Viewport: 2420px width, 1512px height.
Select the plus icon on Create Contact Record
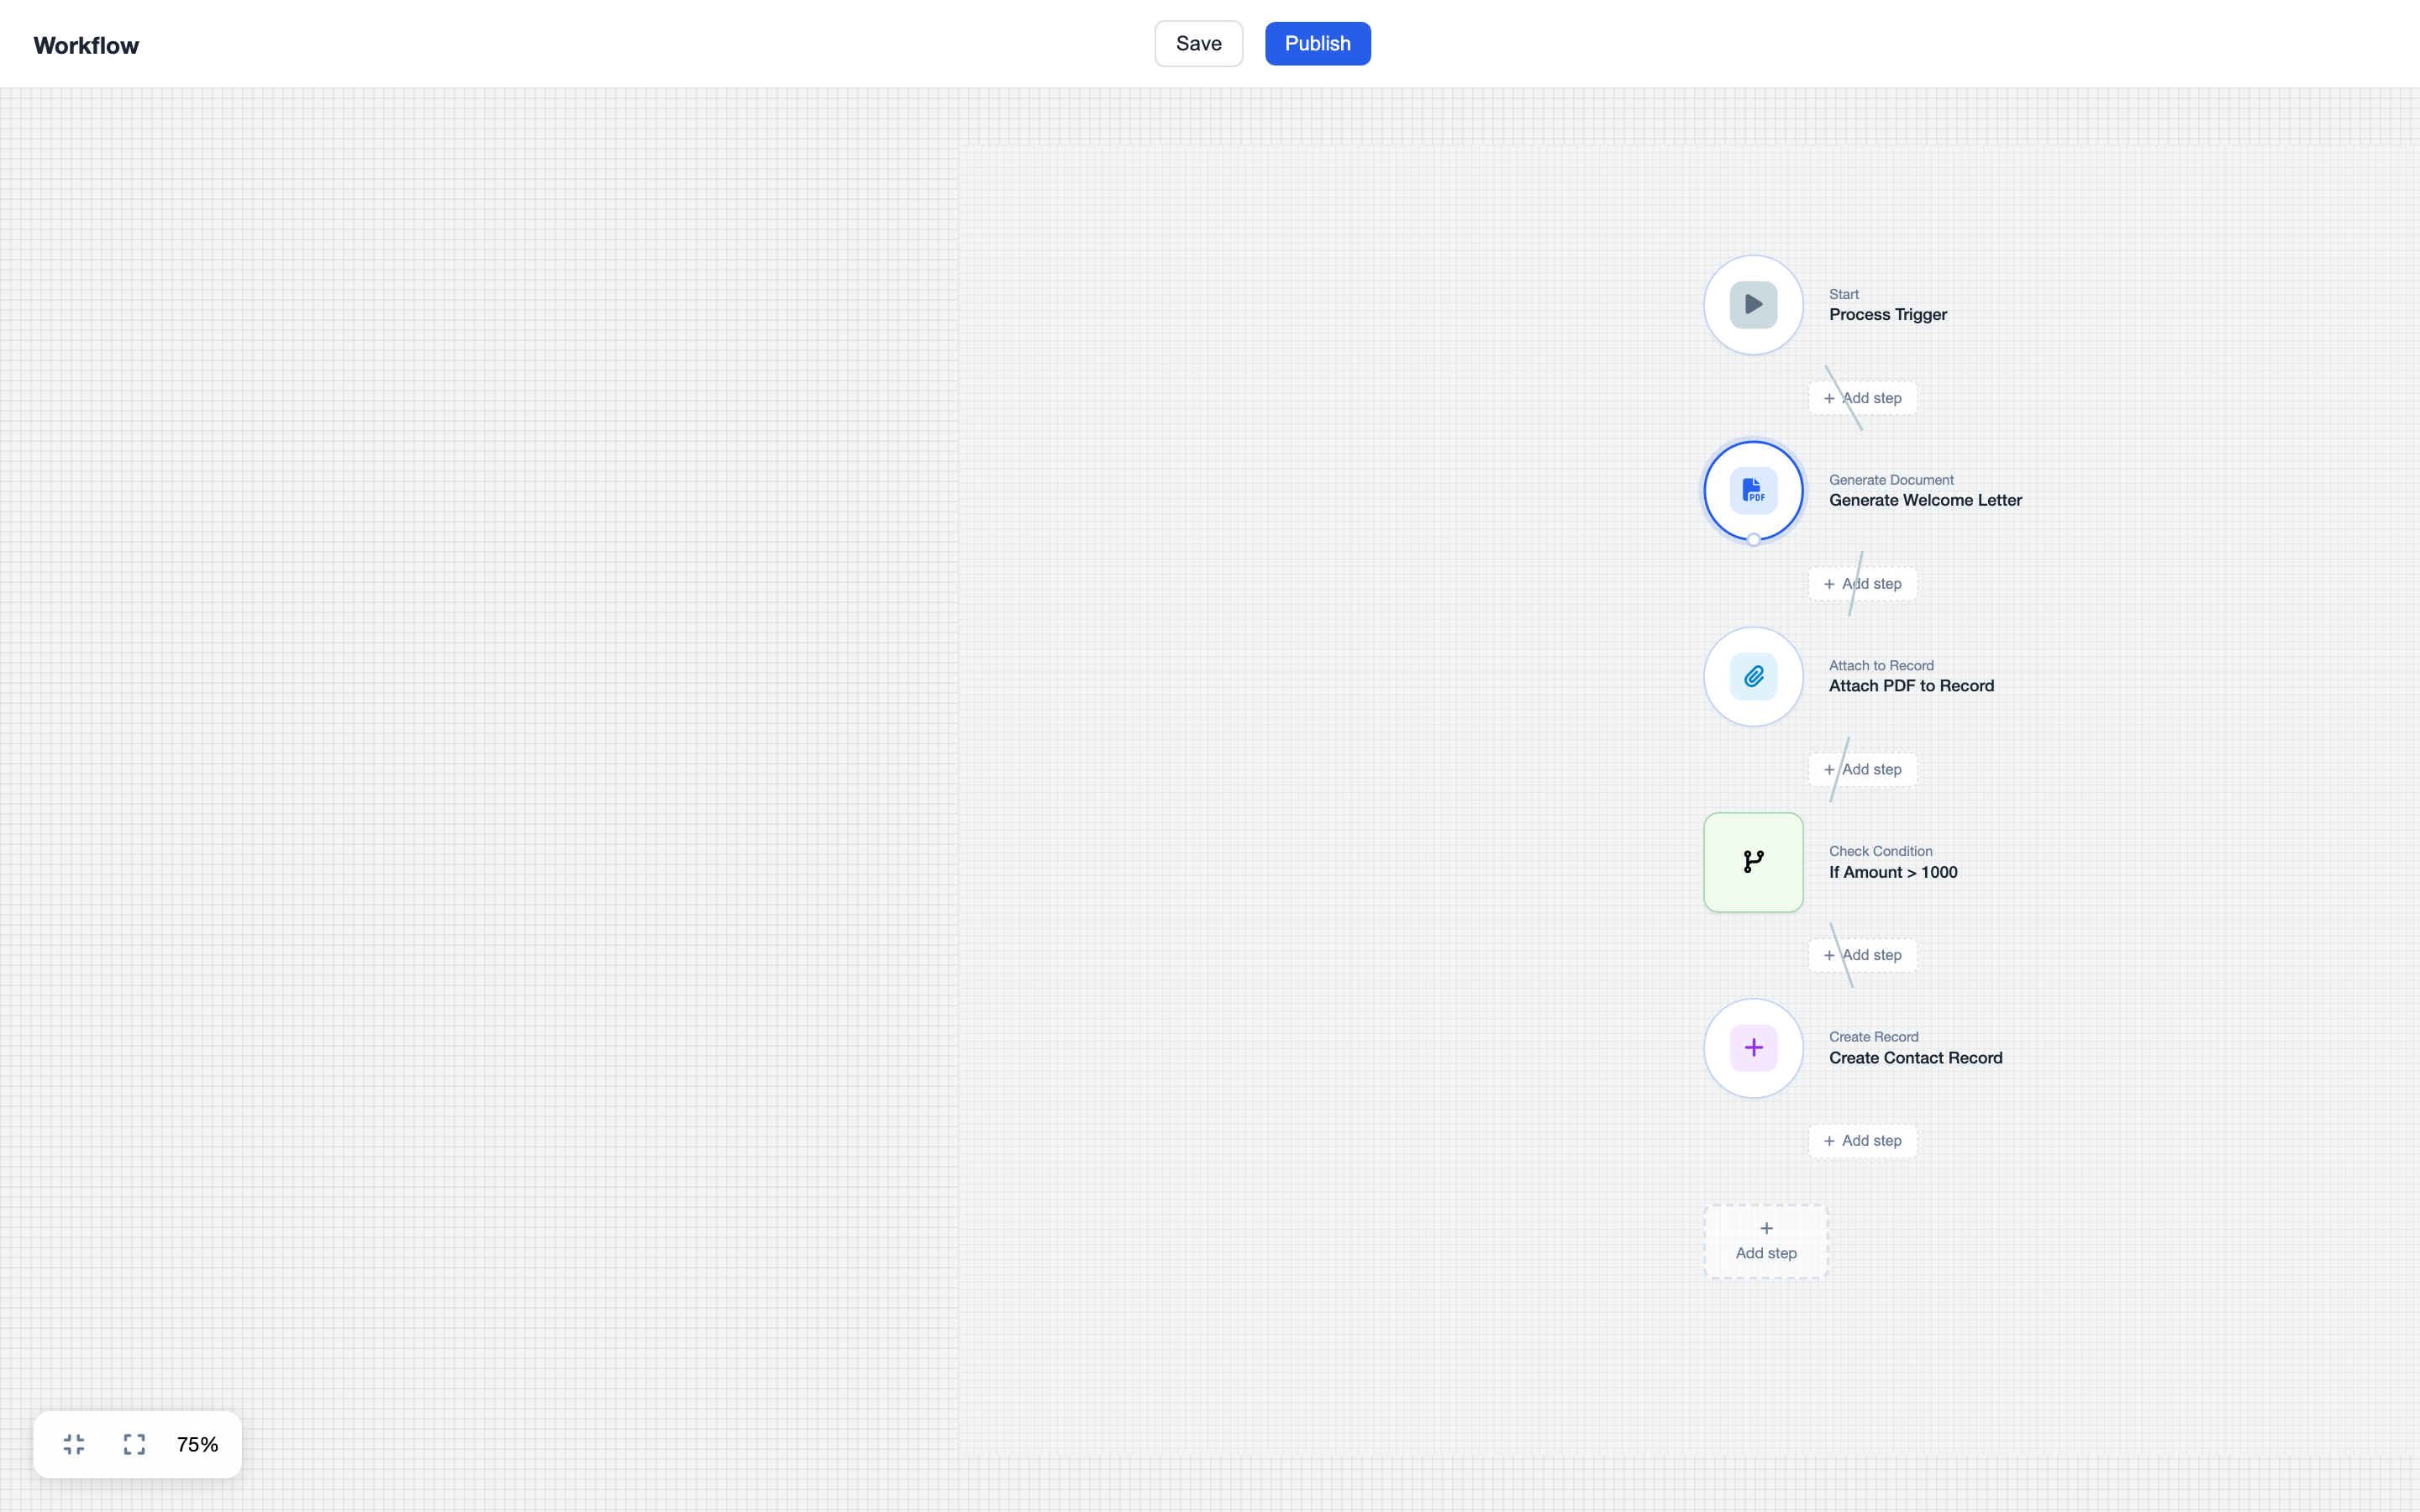(1753, 1047)
